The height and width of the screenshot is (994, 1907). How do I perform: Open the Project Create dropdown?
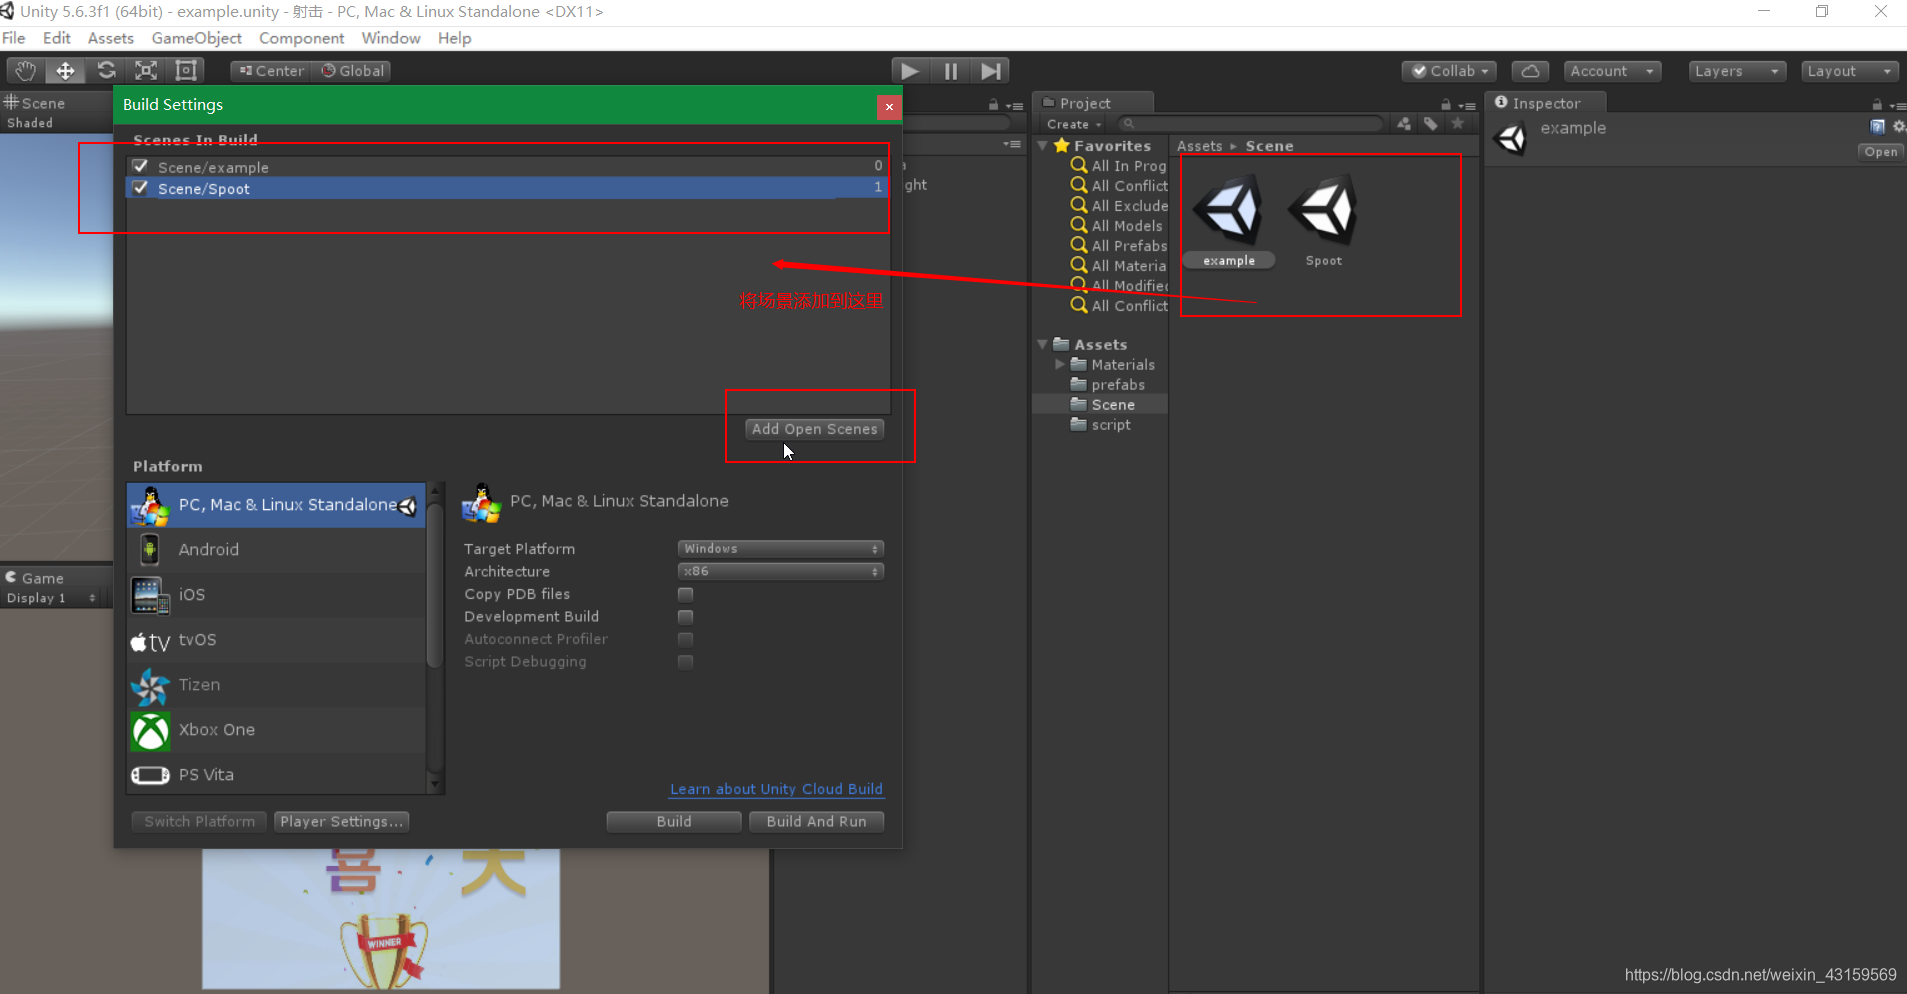[1074, 124]
